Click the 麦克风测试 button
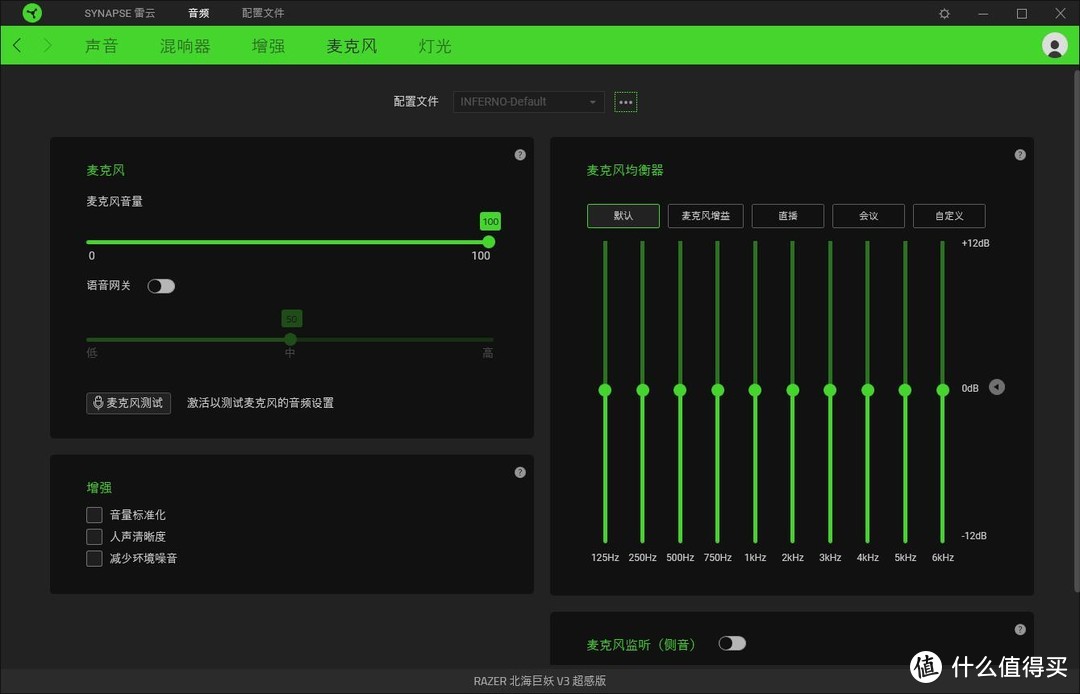The image size is (1080, 694). click(128, 403)
